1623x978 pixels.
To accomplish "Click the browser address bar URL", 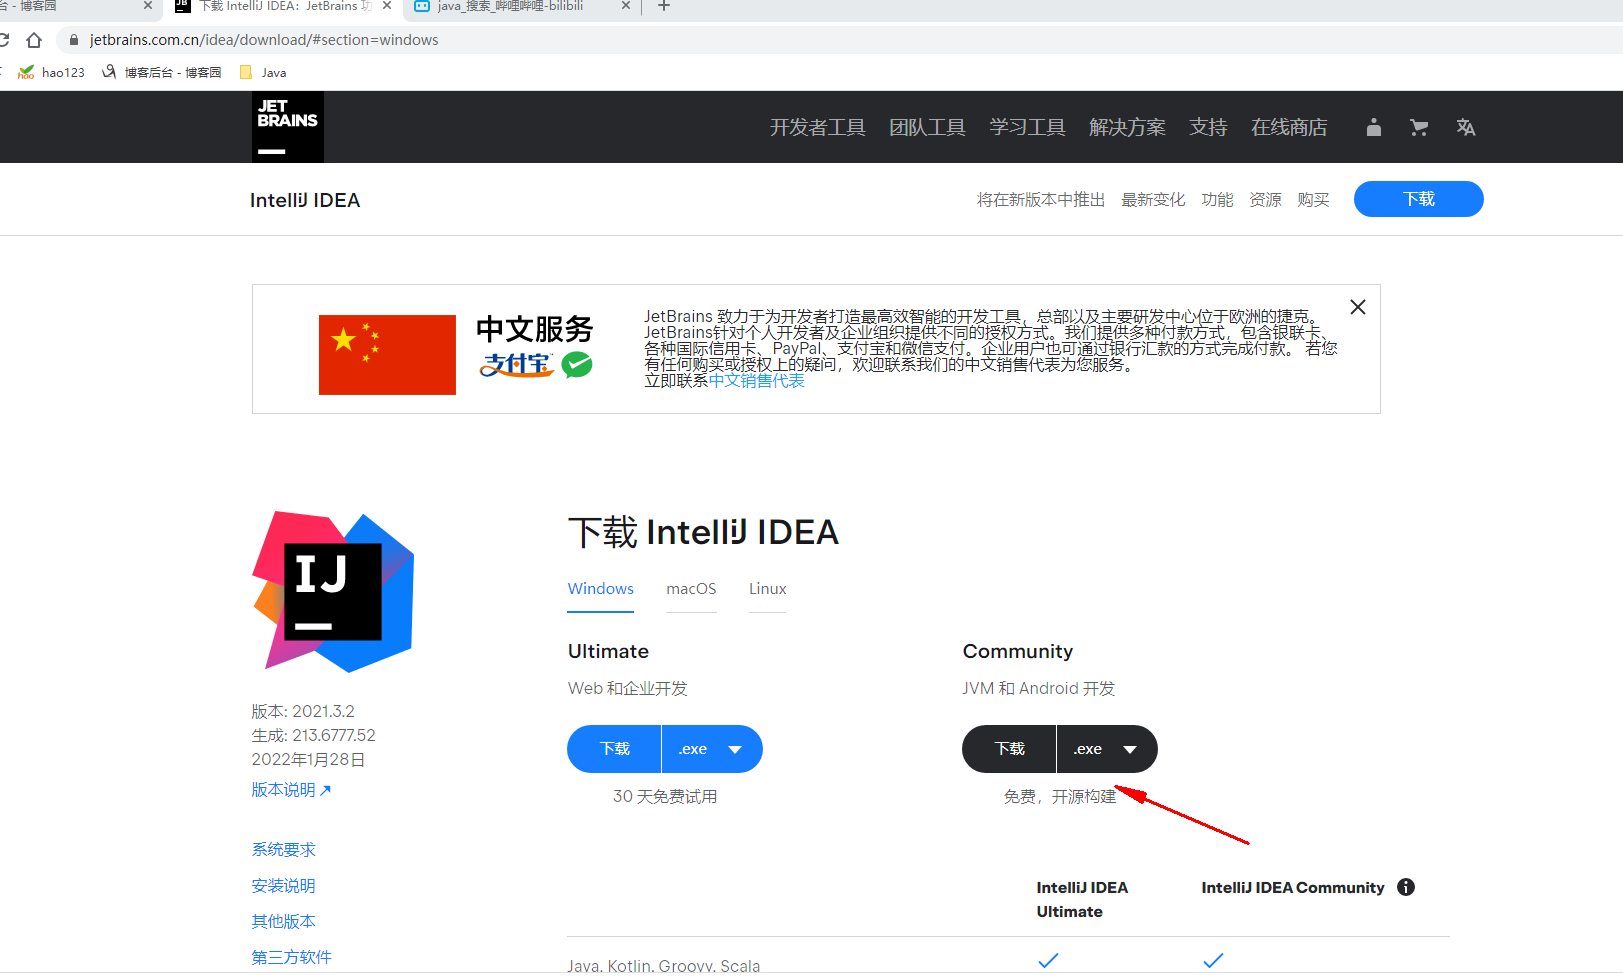I will [x=264, y=40].
